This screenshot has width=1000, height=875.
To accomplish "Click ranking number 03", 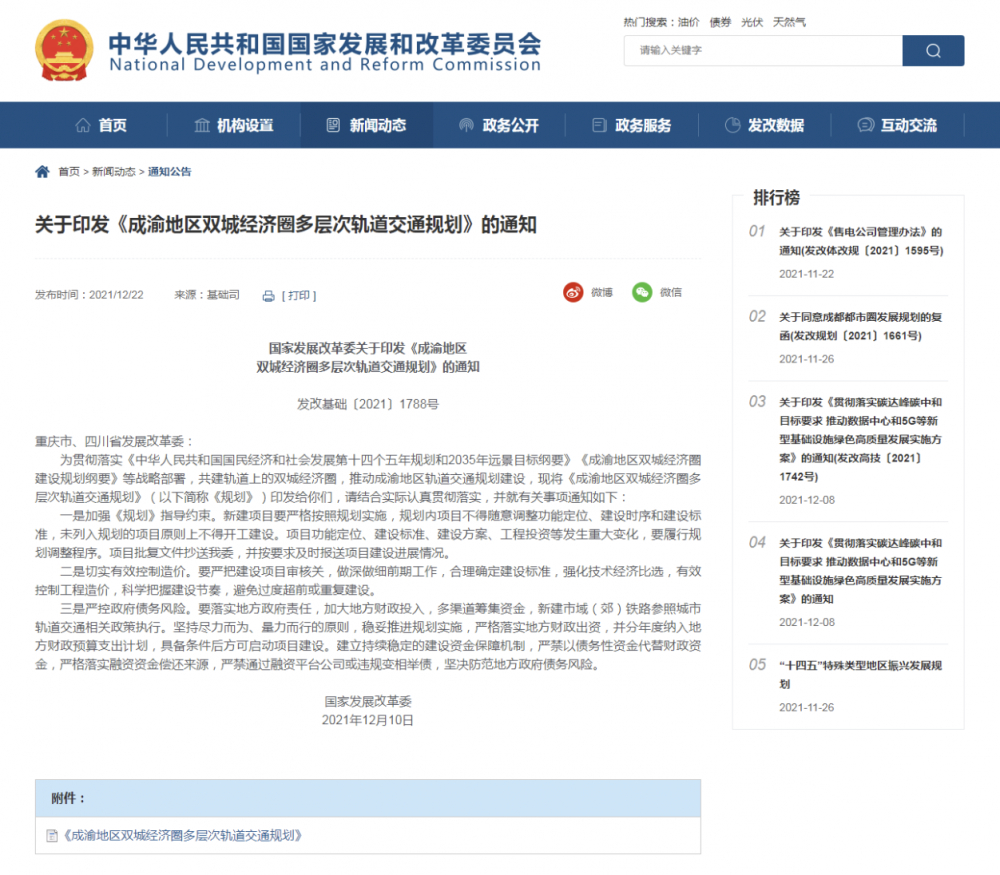I will (x=757, y=402).
